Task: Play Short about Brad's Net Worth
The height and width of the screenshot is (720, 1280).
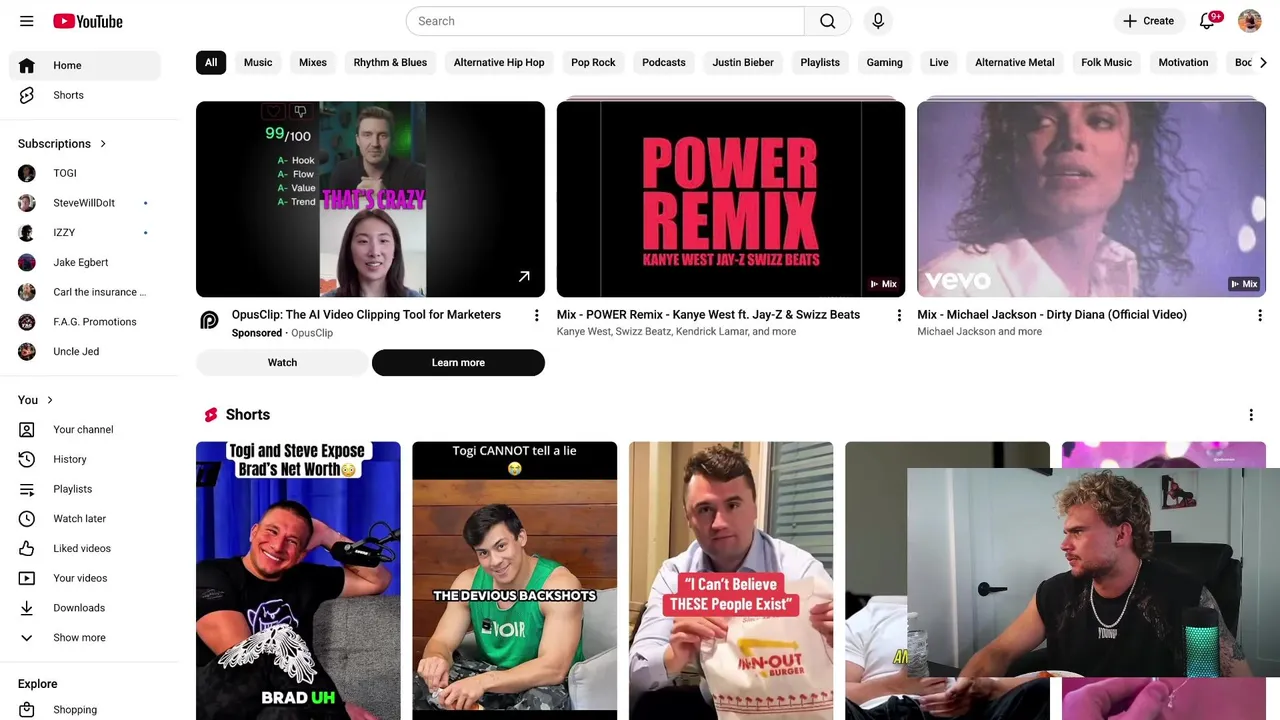Action: (x=298, y=580)
